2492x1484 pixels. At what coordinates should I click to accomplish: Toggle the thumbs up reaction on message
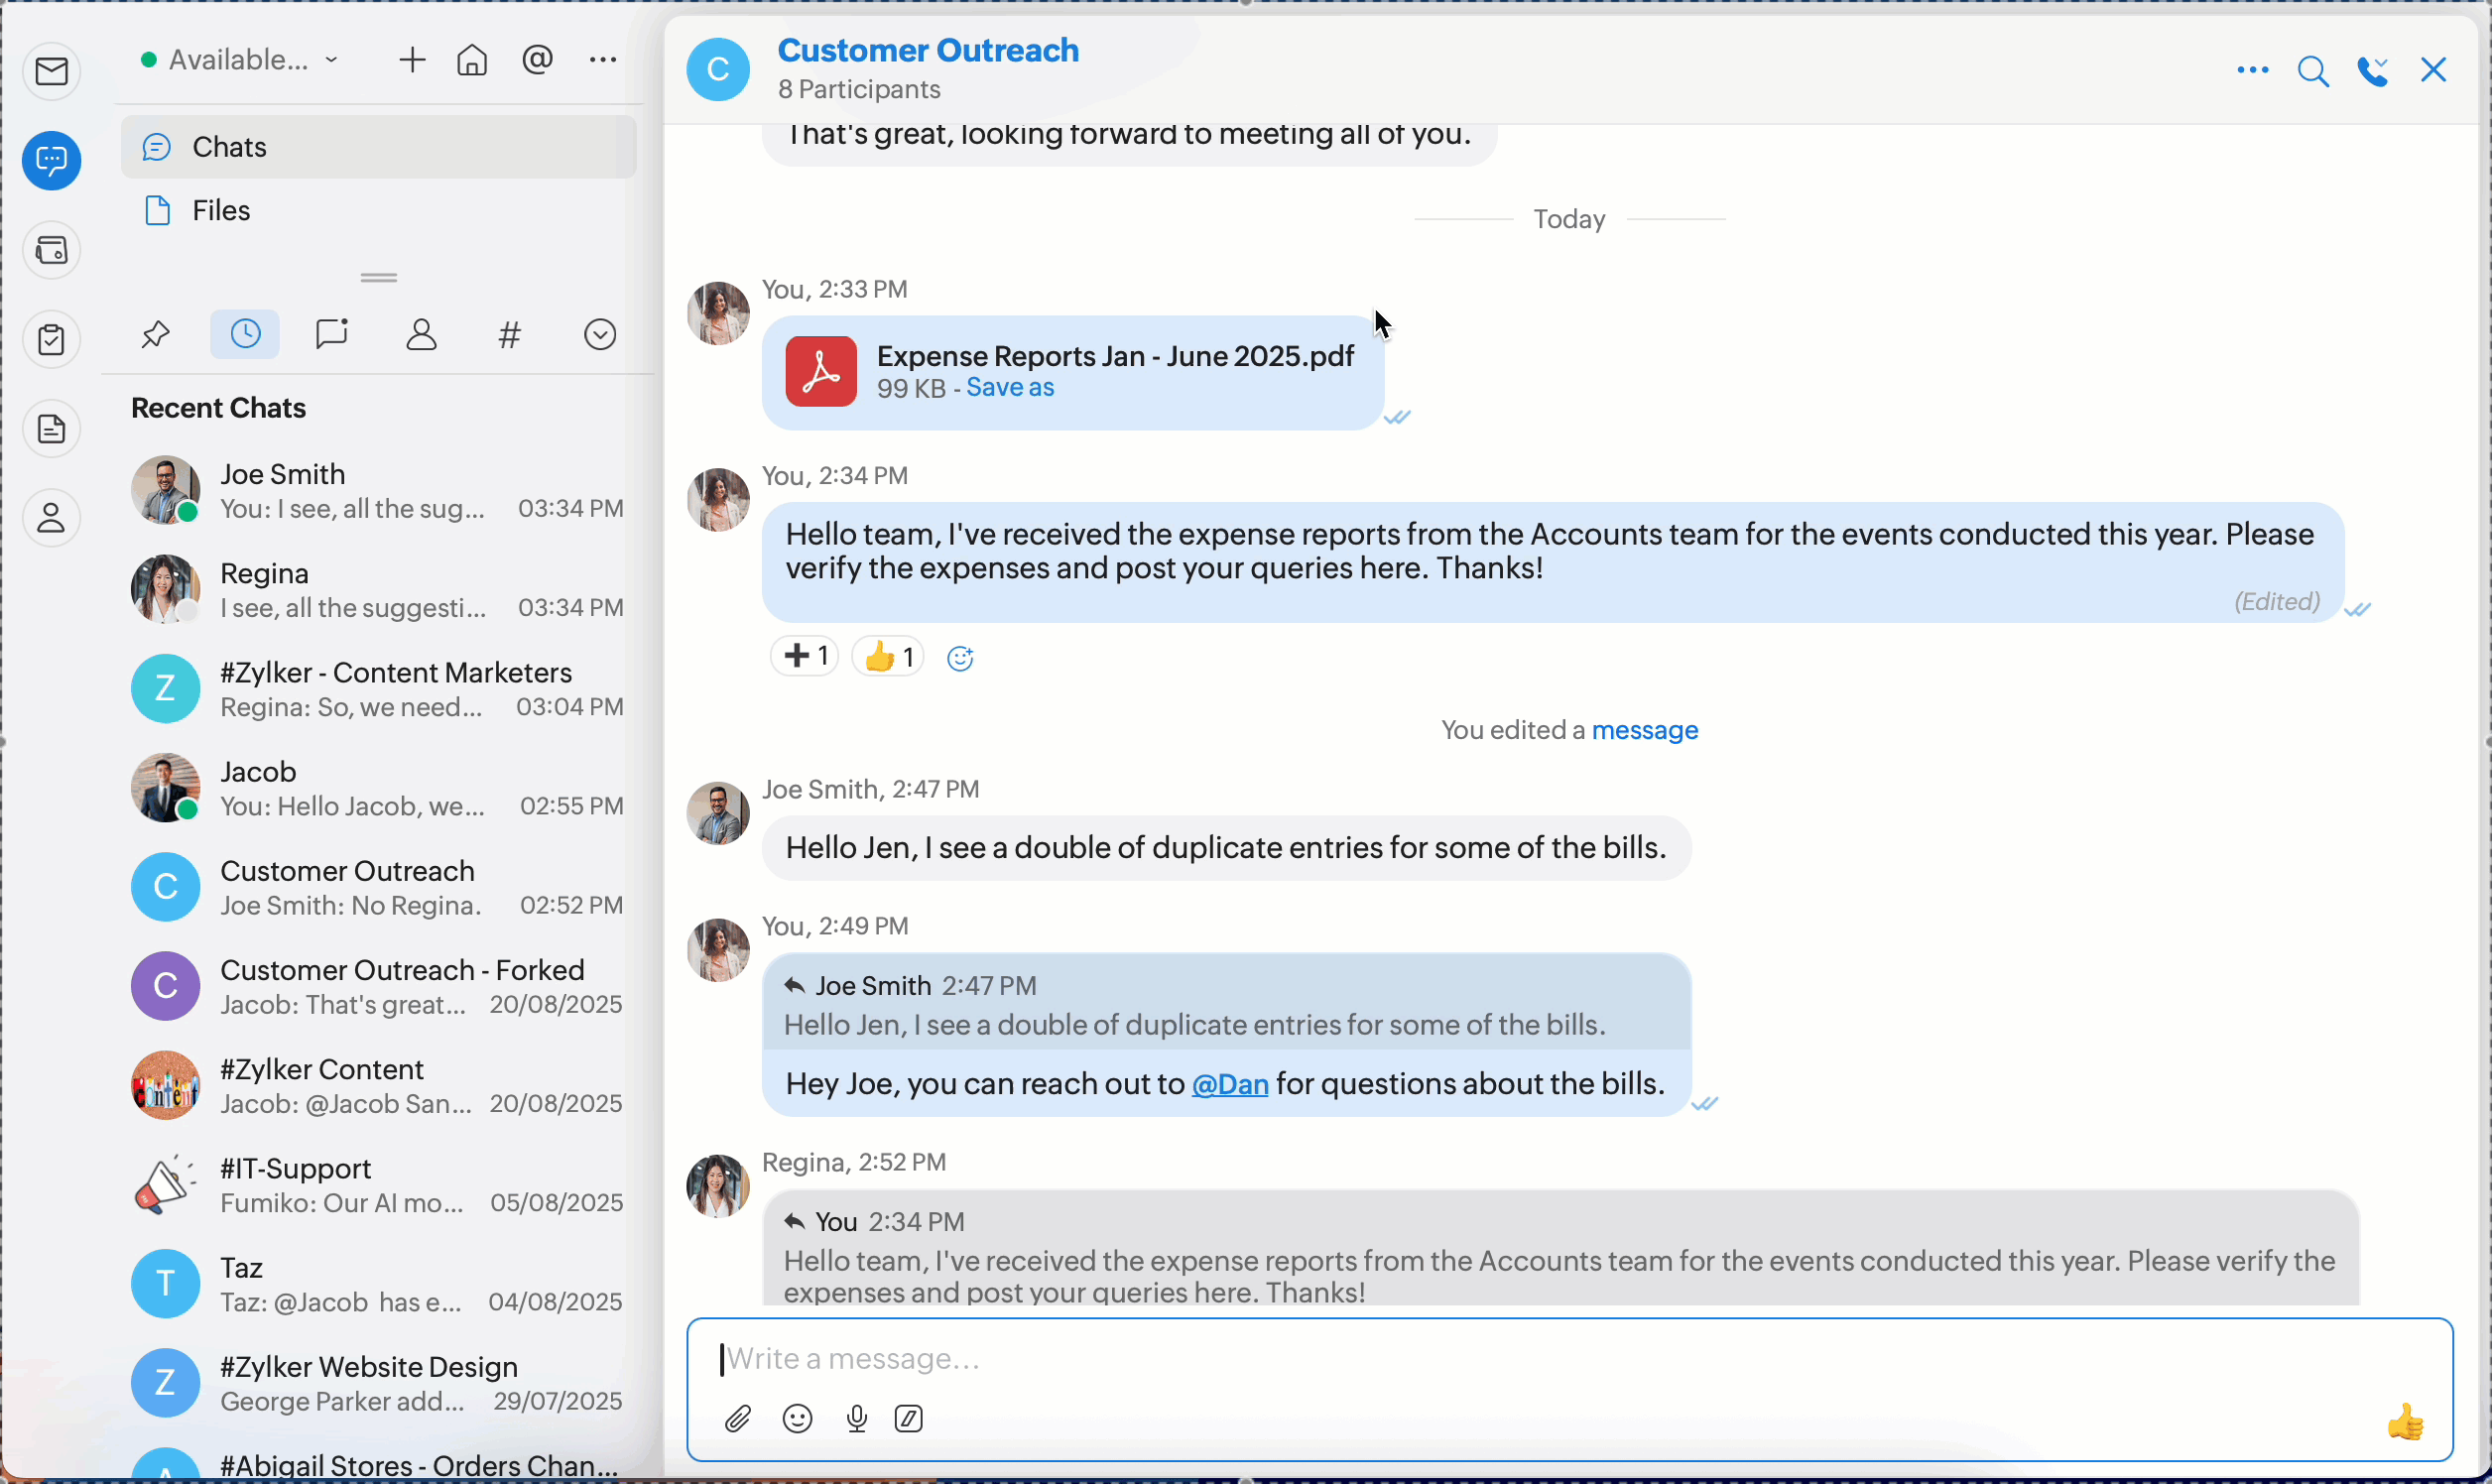887,657
